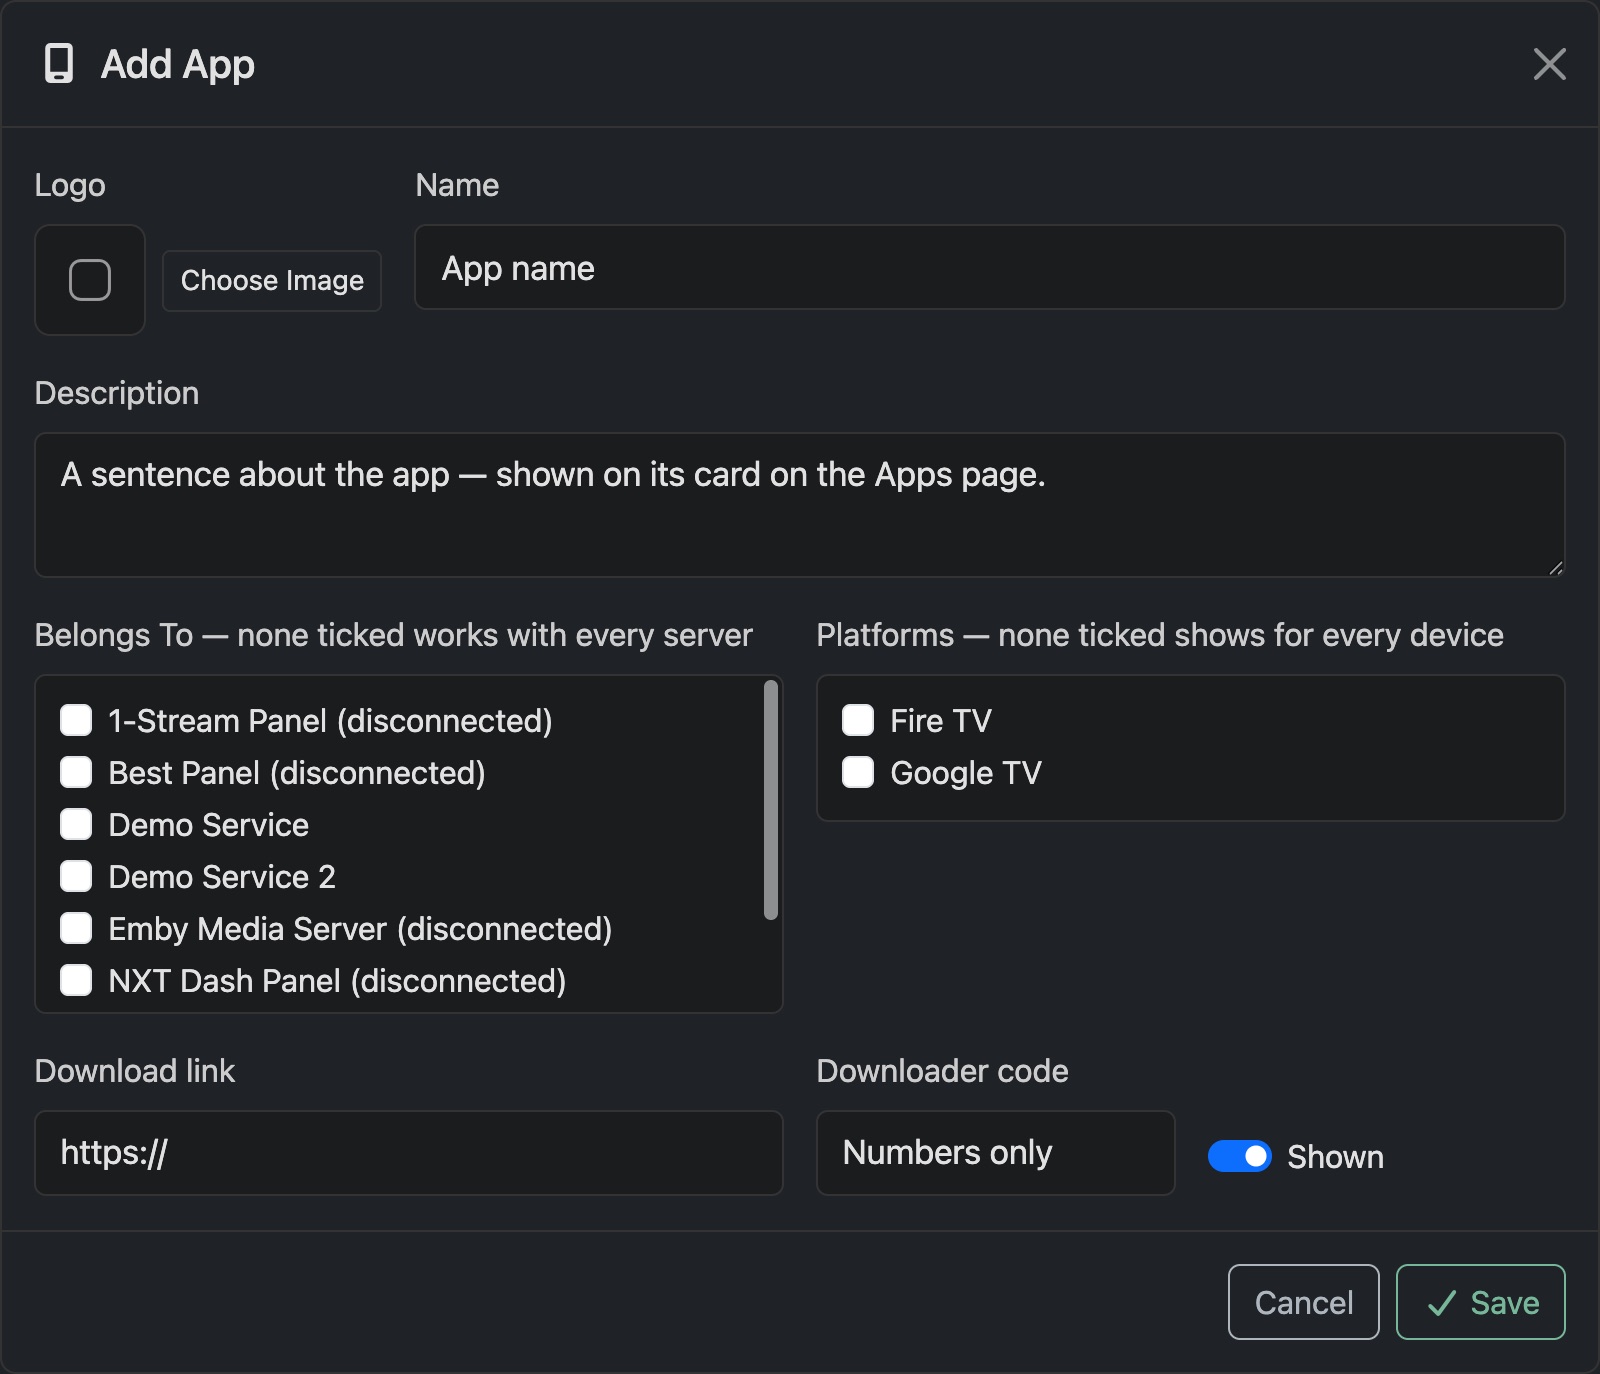
Task: Check the Demo Service box
Action: [76, 824]
